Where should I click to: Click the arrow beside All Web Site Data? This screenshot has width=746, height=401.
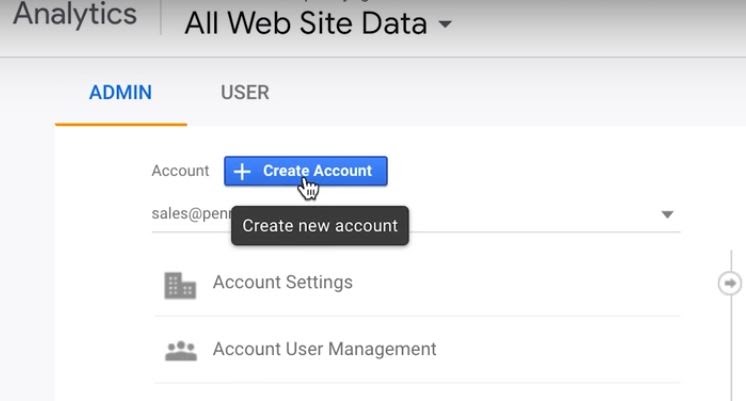click(x=444, y=23)
